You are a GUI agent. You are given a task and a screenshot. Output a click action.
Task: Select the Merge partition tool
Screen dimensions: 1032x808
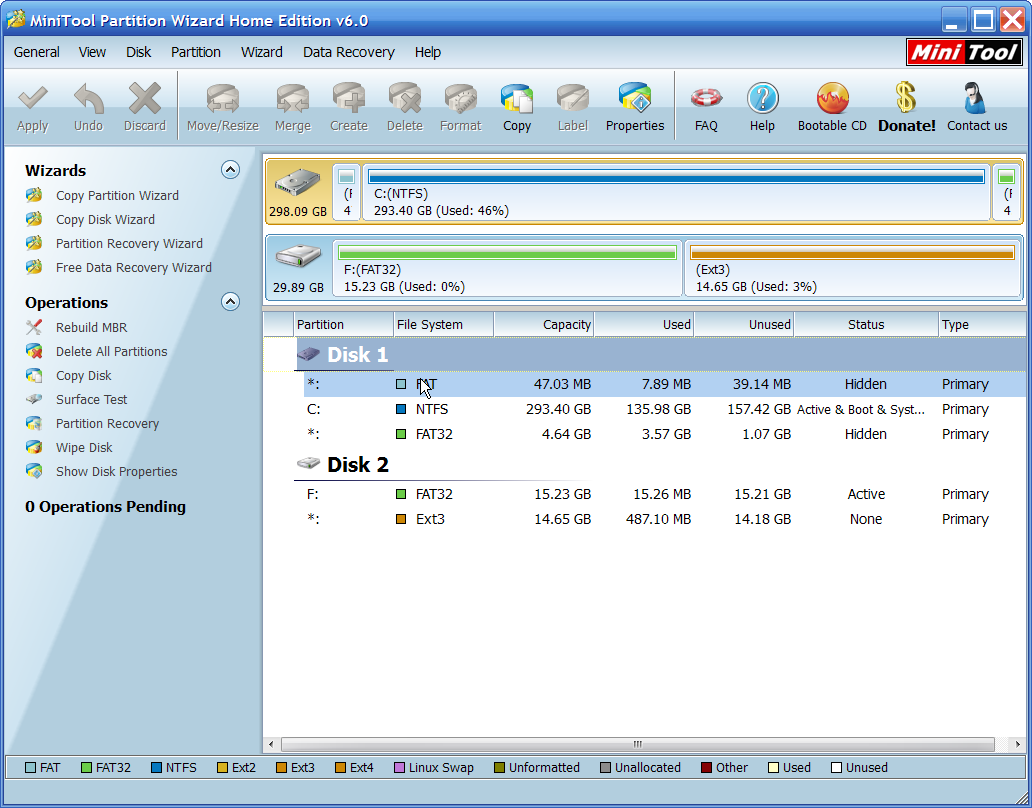click(x=292, y=108)
